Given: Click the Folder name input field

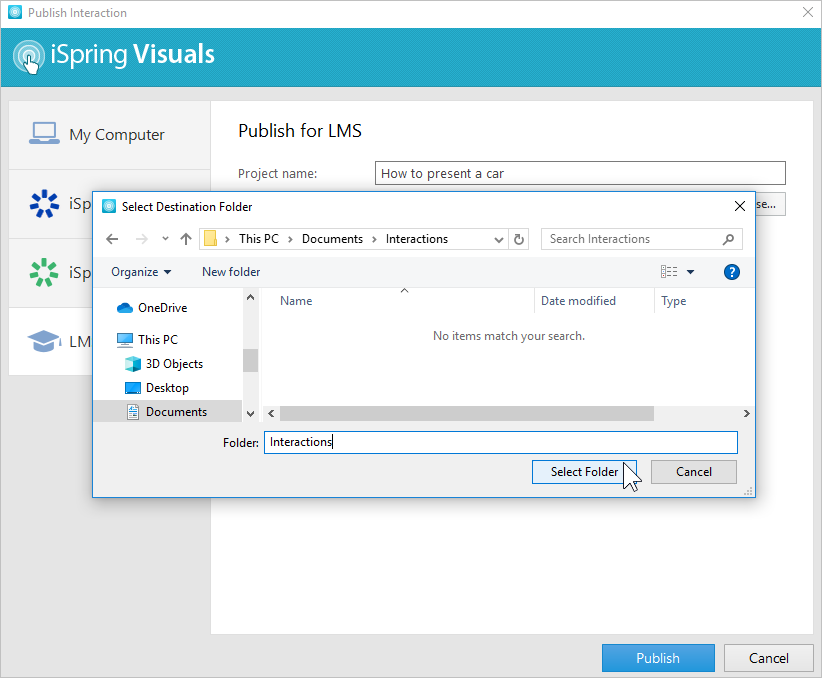Looking at the screenshot, I should (500, 442).
